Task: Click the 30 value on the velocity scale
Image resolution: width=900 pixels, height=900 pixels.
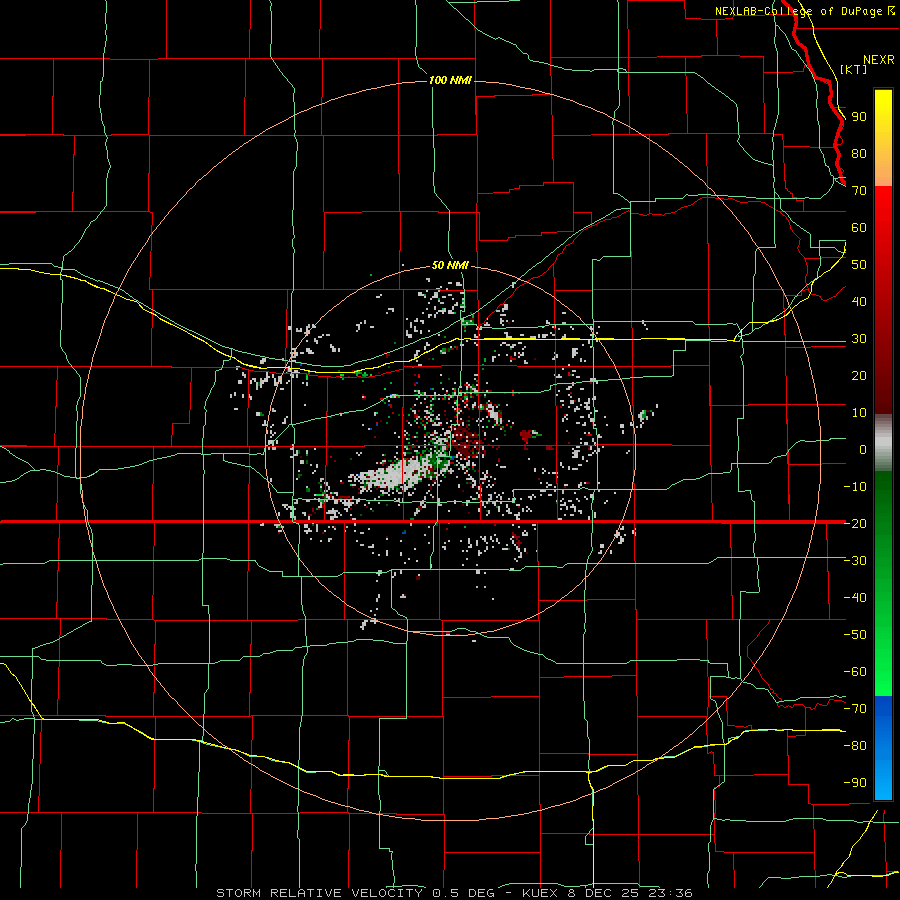Action: tap(859, 339)
